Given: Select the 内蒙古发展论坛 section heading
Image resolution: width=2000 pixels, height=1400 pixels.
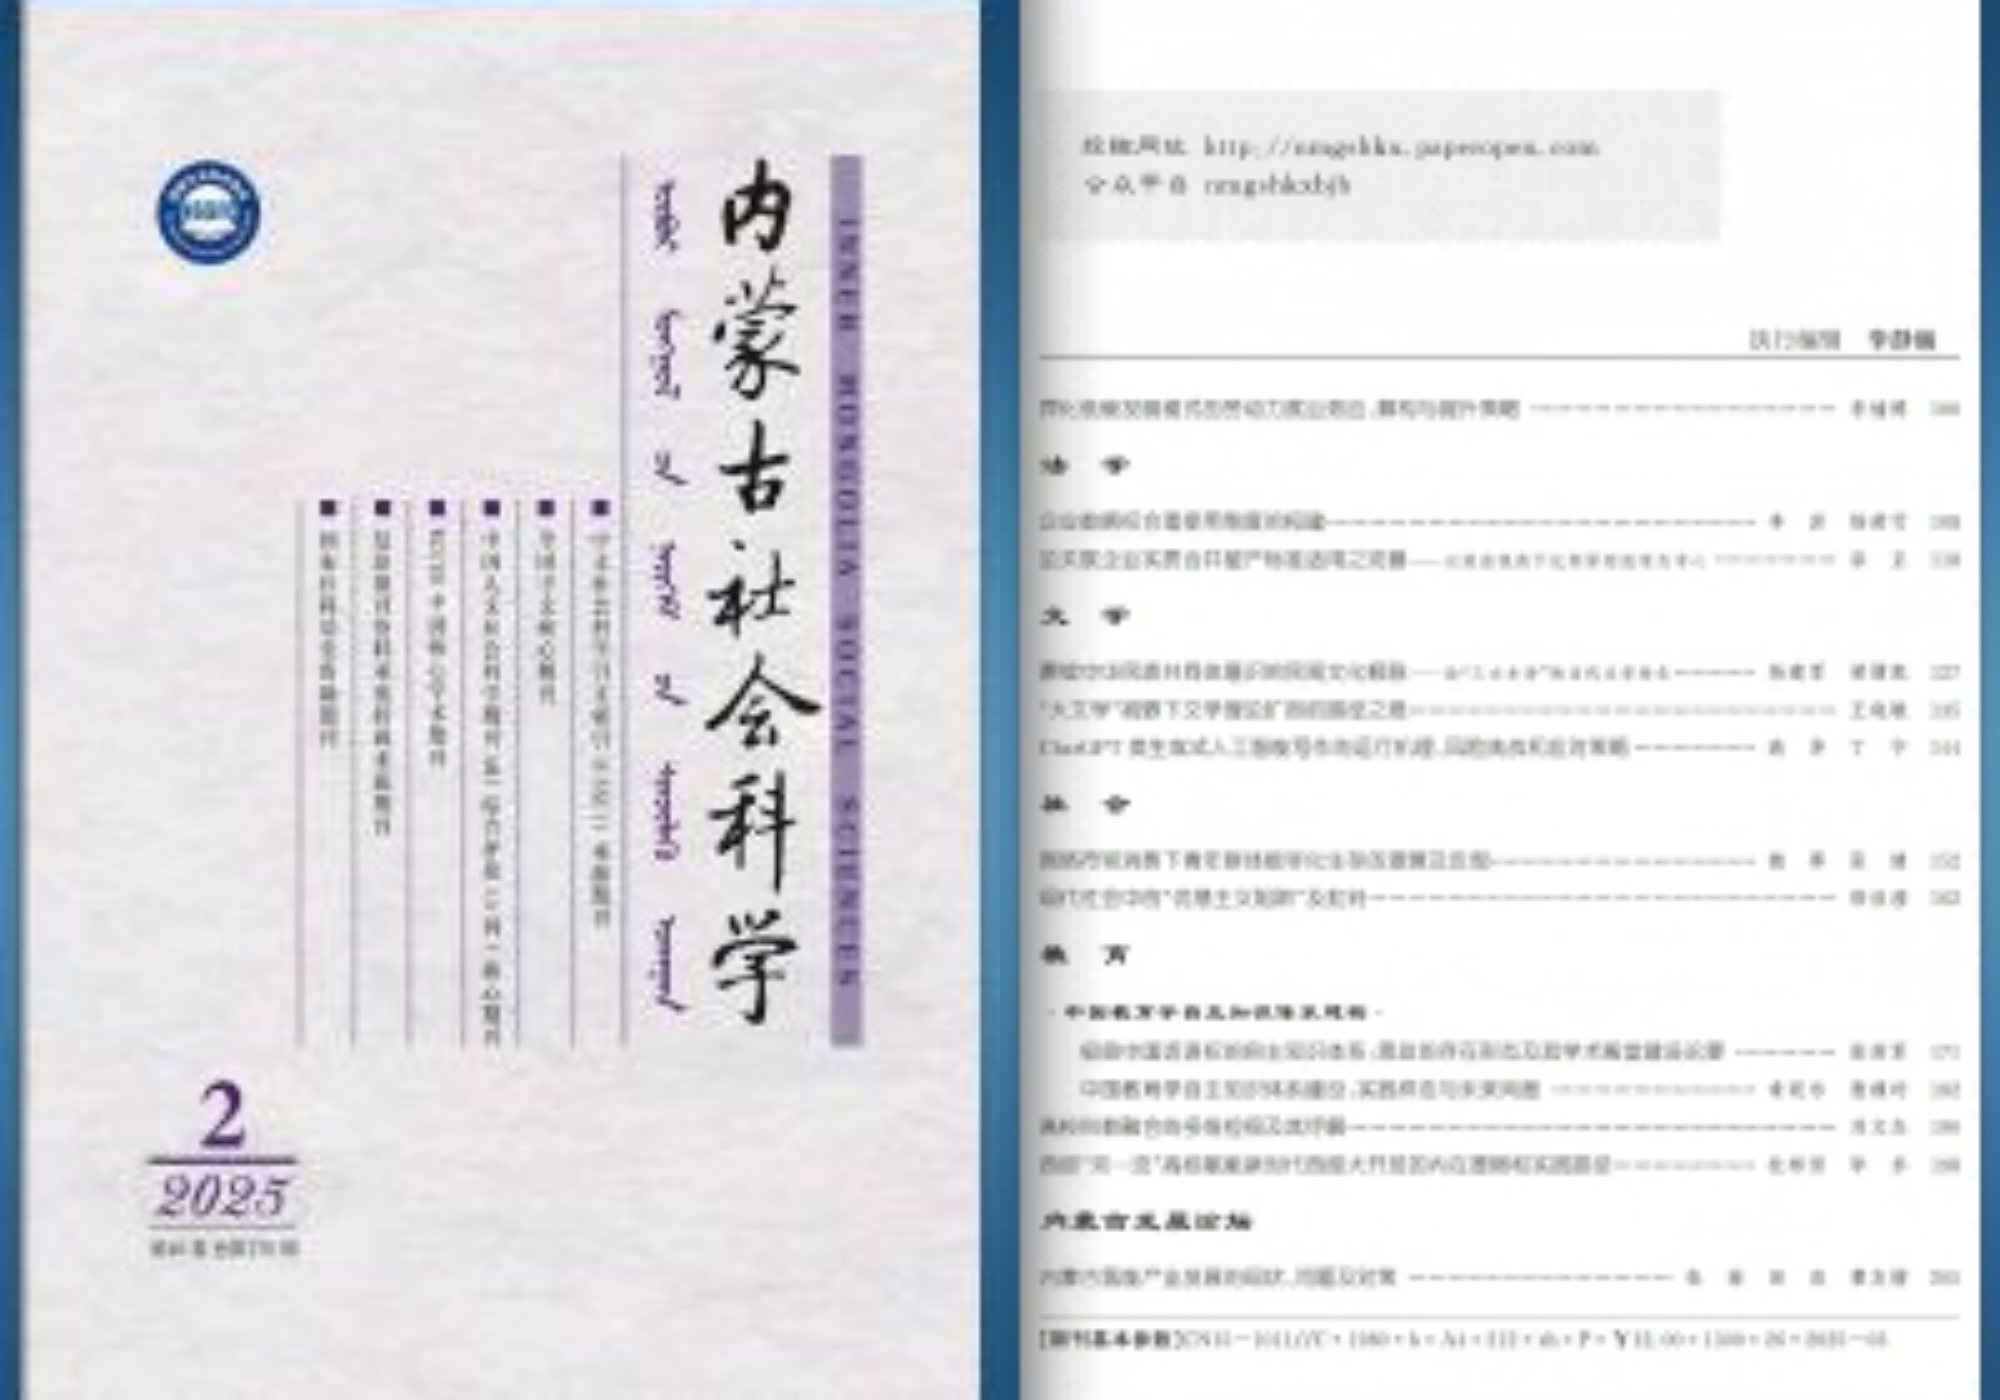Looking at the screenshot, I should 1146,1221.
